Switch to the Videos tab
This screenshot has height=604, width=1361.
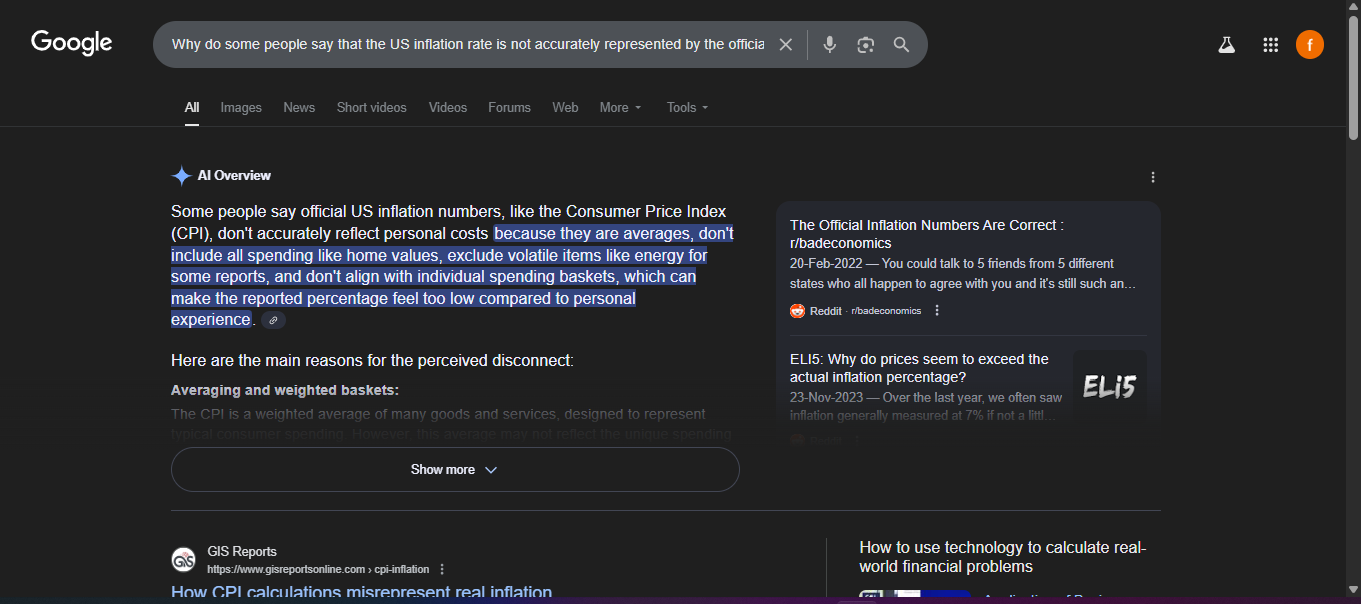click(x=448, y=108)
